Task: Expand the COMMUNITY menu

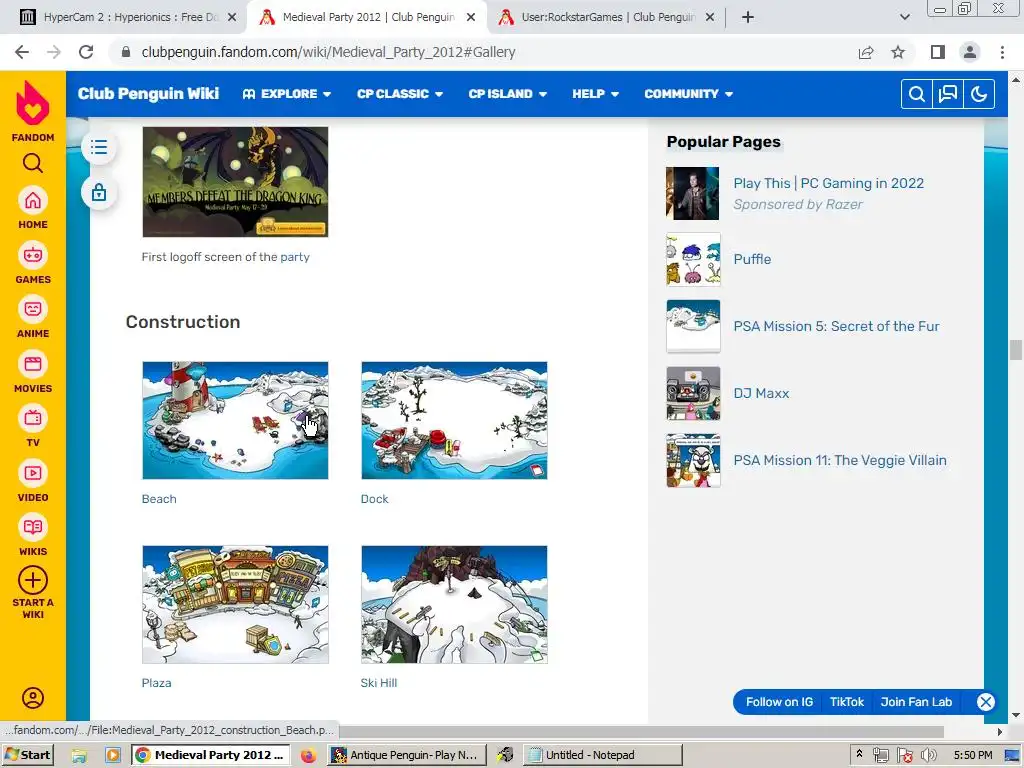Action: 688,94
